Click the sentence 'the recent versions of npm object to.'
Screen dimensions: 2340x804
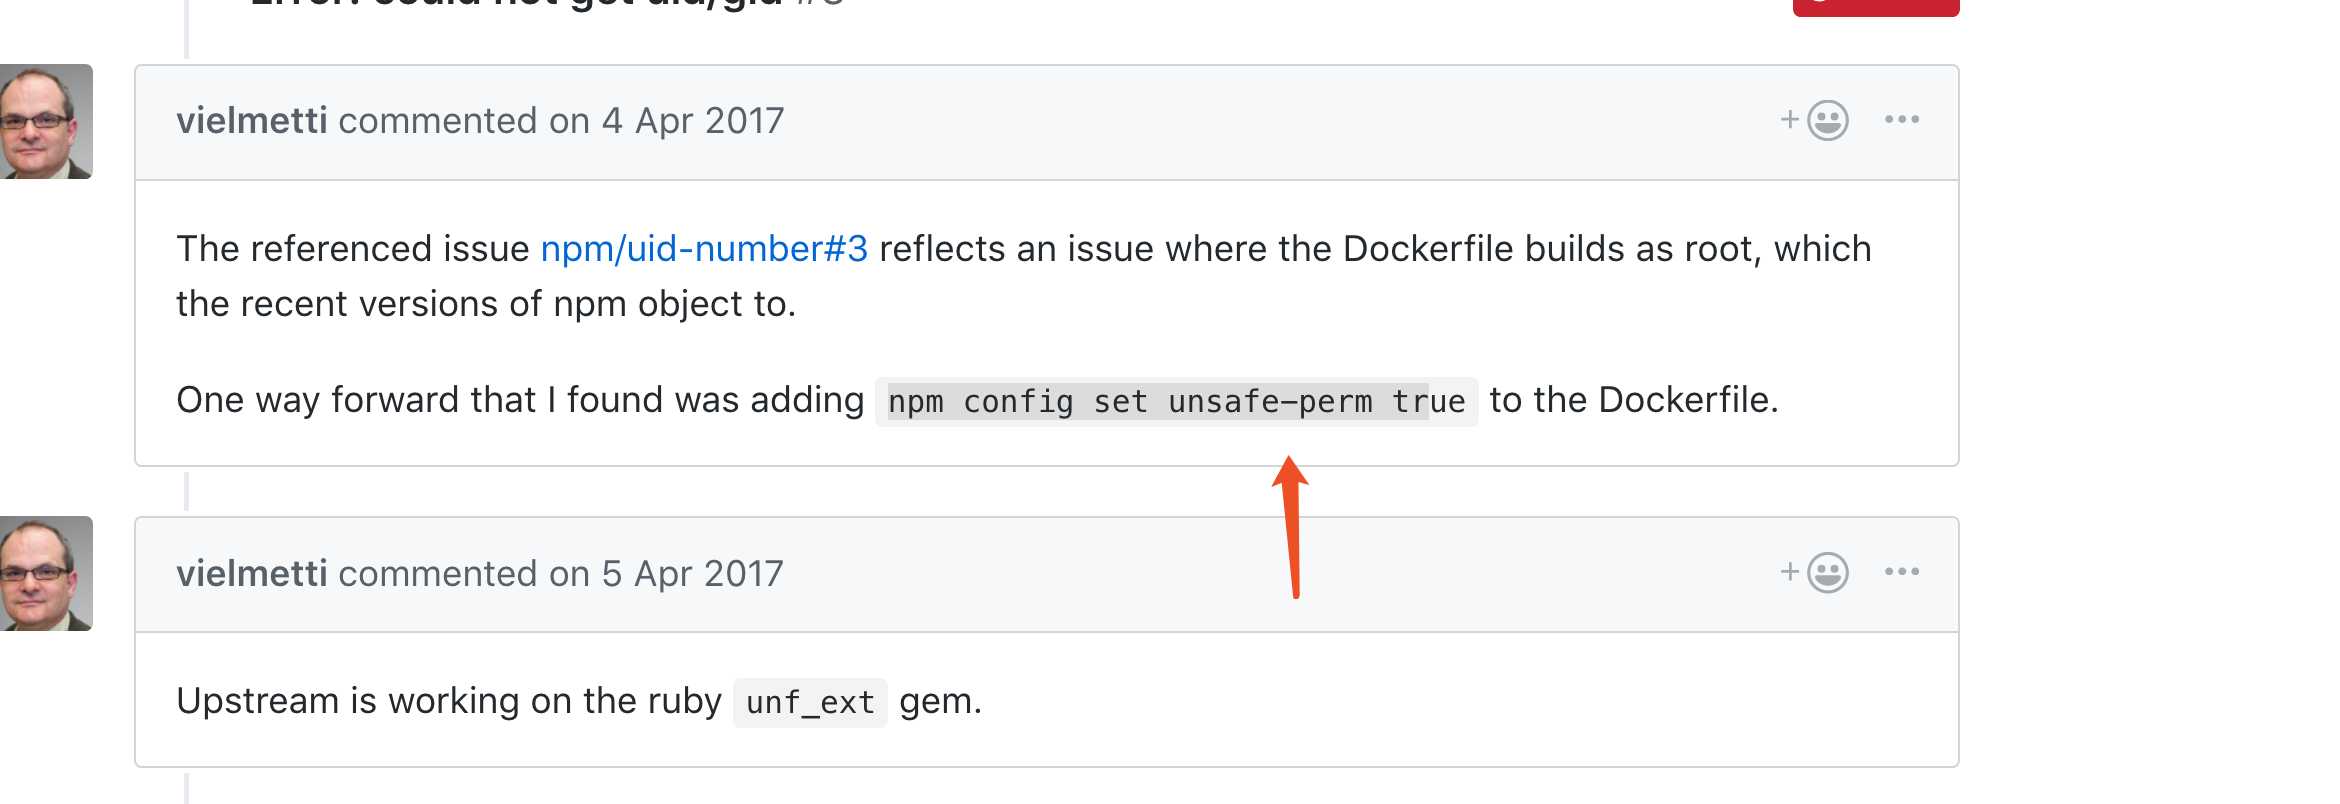(486, 304)
